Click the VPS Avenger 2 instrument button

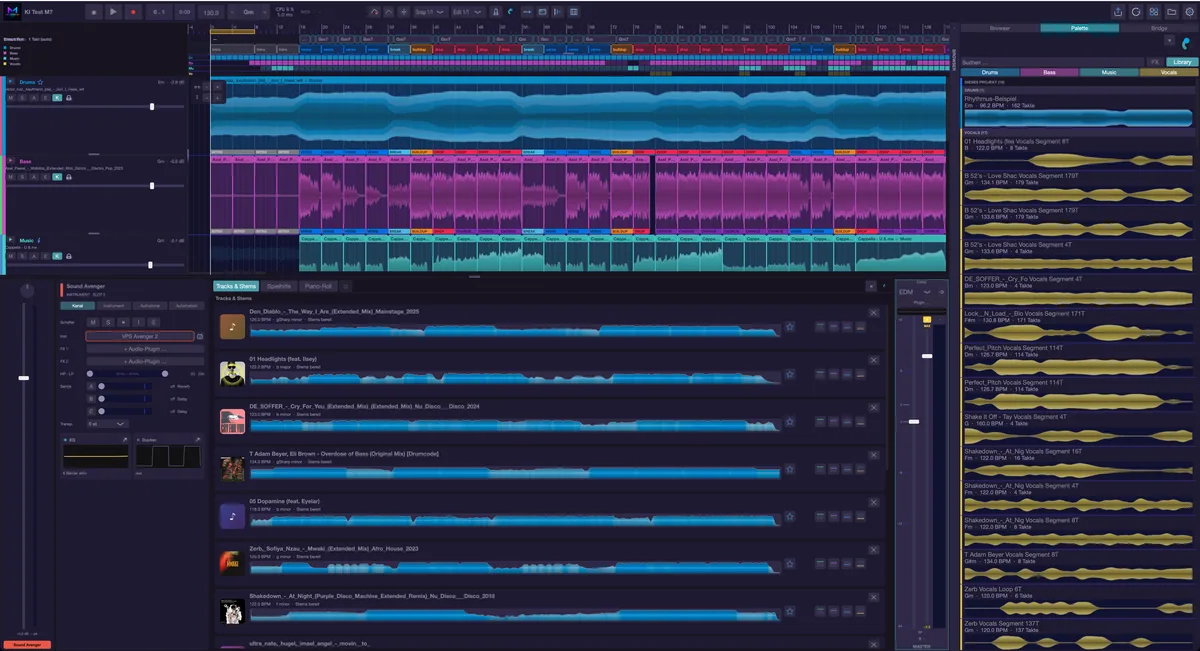coord(140,337)
